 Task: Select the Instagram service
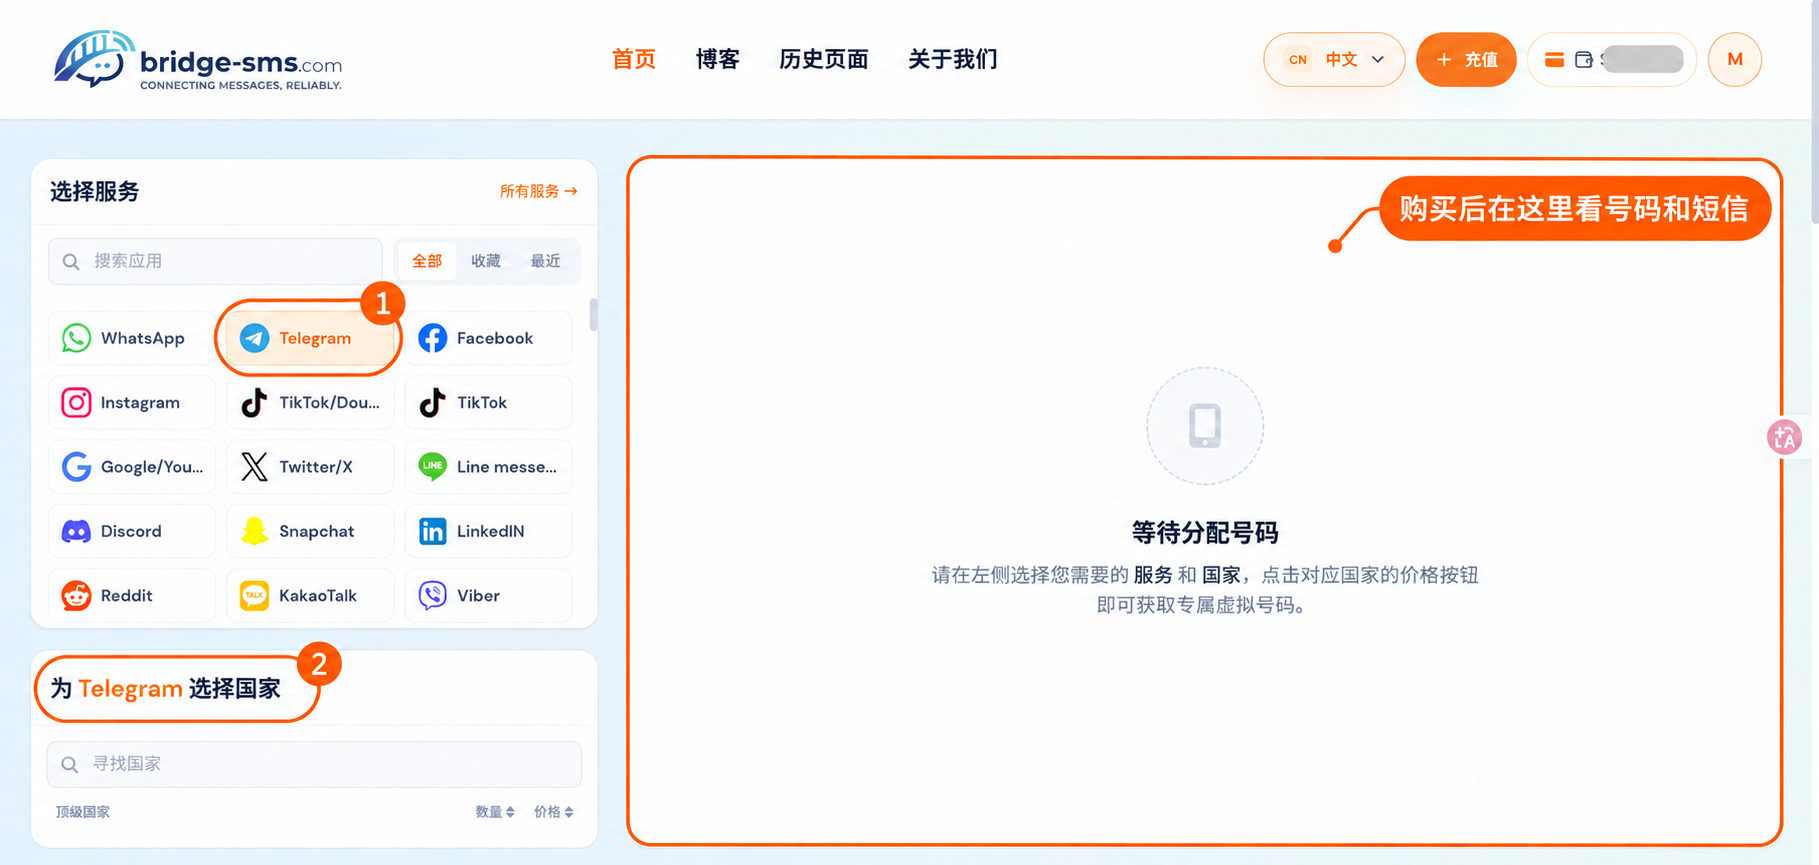click(x=132, y=402)
